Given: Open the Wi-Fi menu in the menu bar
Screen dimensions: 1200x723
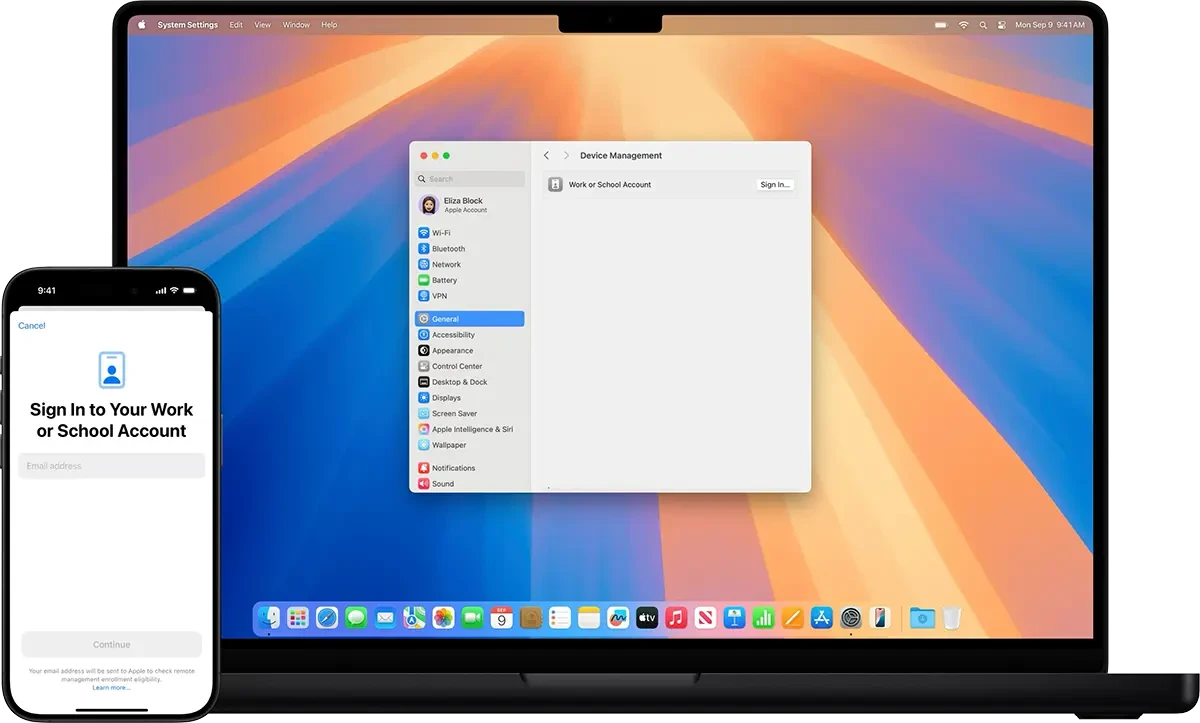Looking at the screenshot, I should click(964, 24).
